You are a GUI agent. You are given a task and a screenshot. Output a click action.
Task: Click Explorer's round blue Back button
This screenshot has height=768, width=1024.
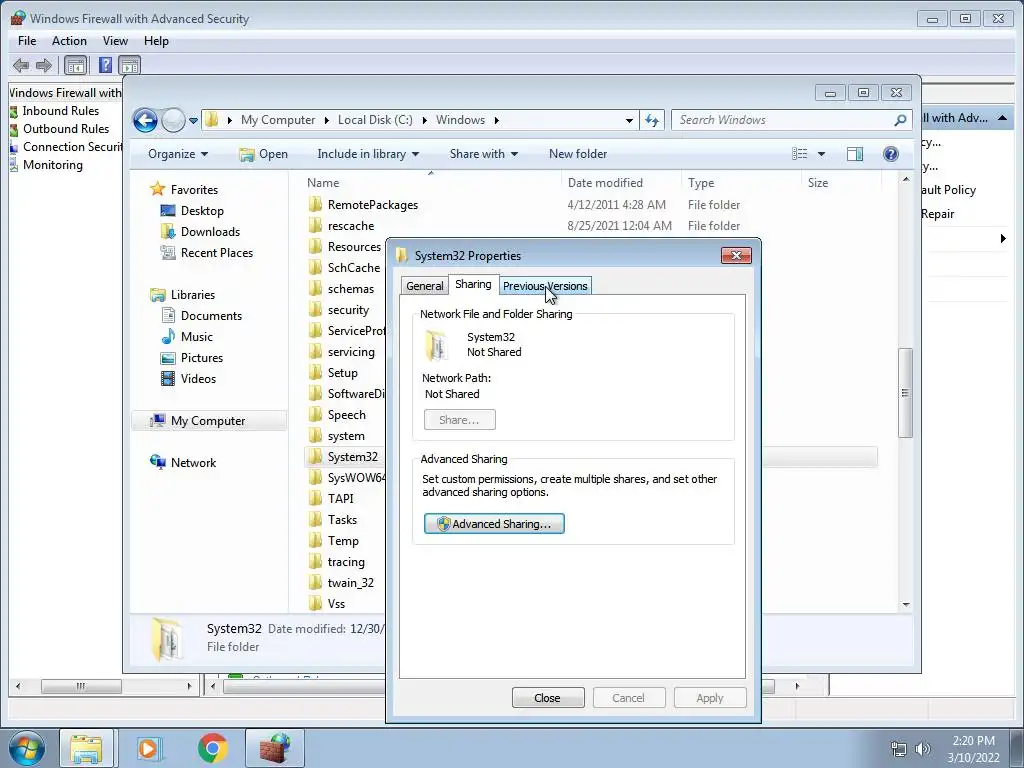(145, 120)
